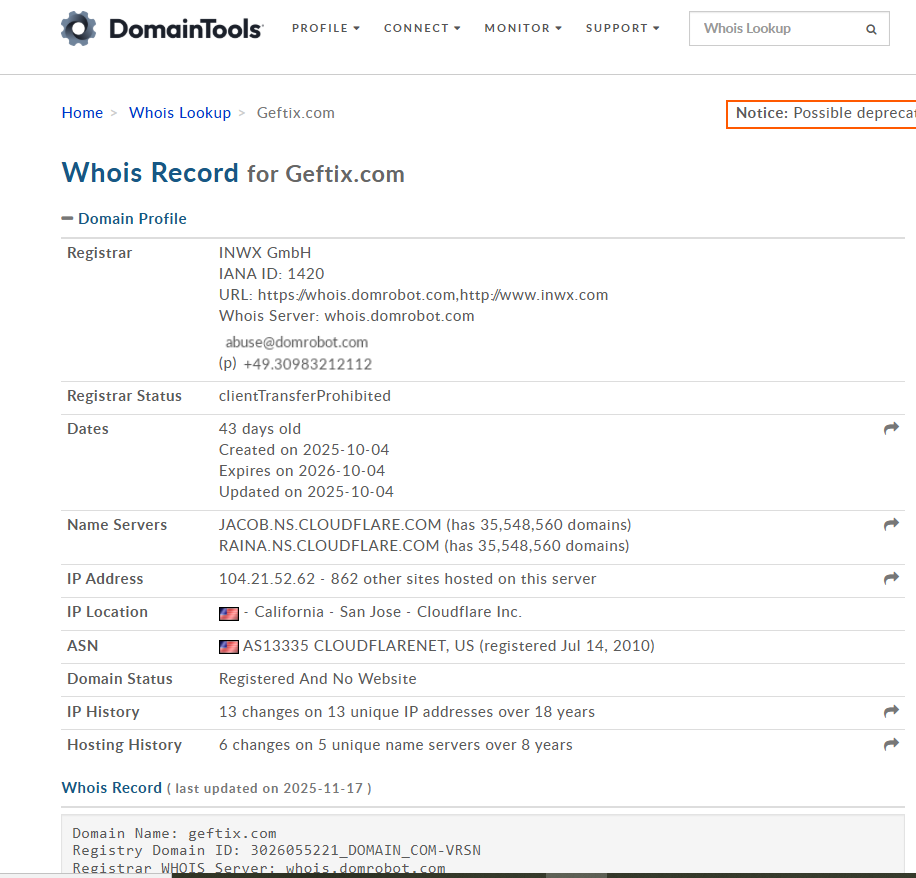Open the Support navigation menu
Screen dimensions: 916x878
point(622,28)
